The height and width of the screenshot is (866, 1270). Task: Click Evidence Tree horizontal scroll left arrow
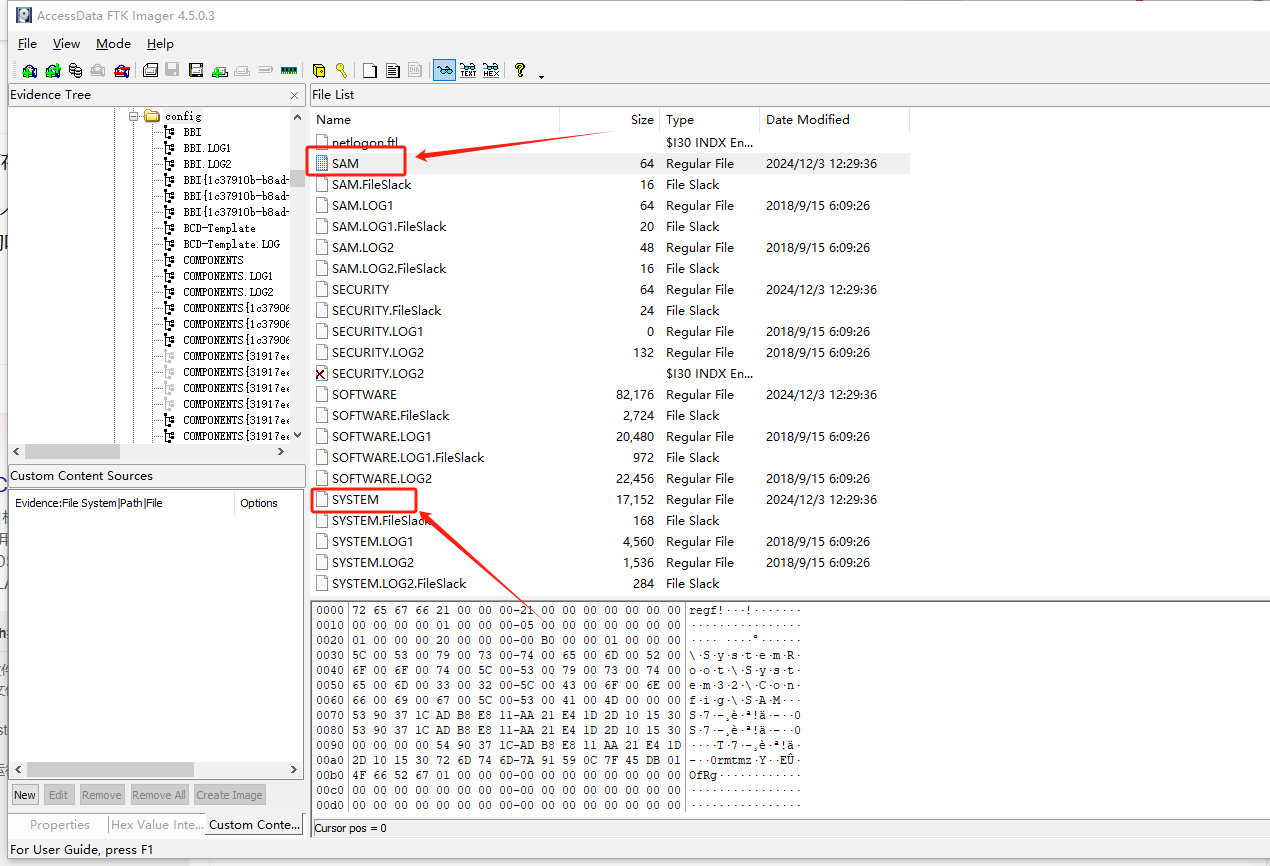pyautogui.click(x=17, y=452)
